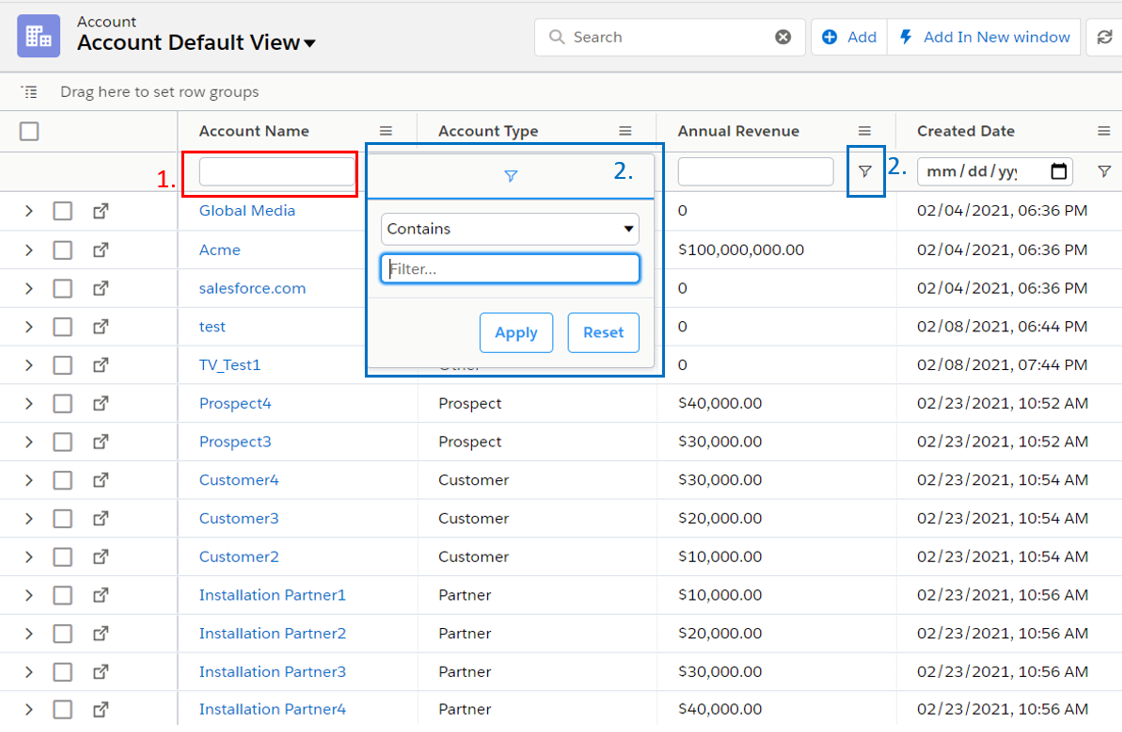1122x732 pixels.
Task: Clear the search box with X icon
Action: click(x=783, y=37)
